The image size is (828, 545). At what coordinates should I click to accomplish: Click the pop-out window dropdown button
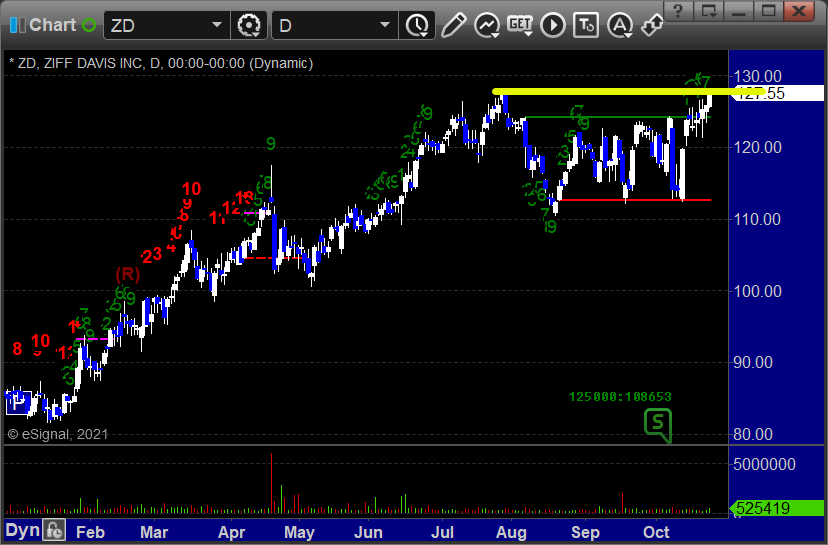coord(708,11)
